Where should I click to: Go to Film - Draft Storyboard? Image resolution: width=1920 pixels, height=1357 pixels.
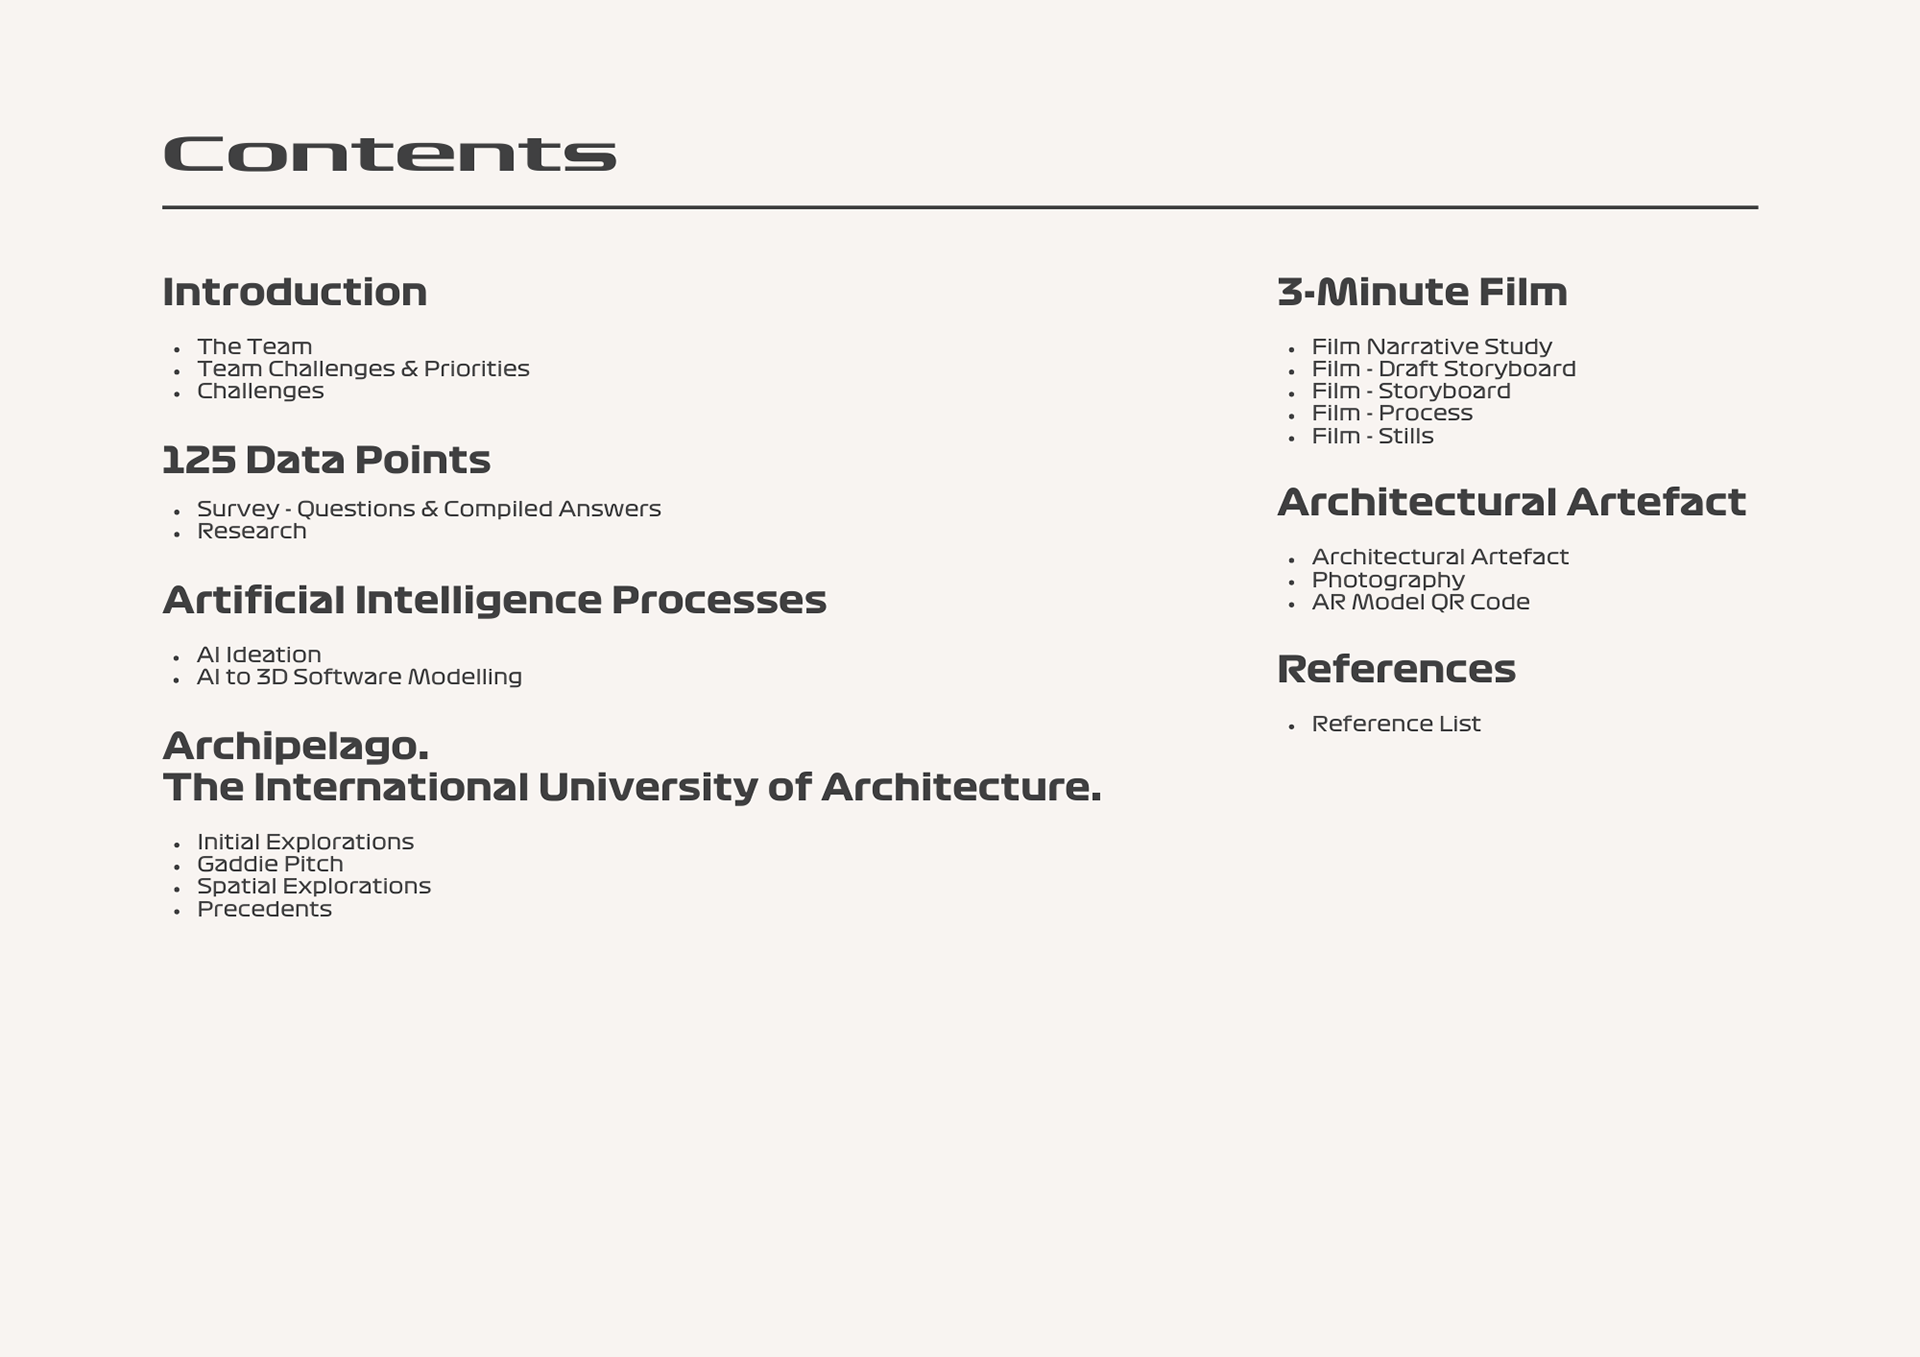tap(1443, 369)
